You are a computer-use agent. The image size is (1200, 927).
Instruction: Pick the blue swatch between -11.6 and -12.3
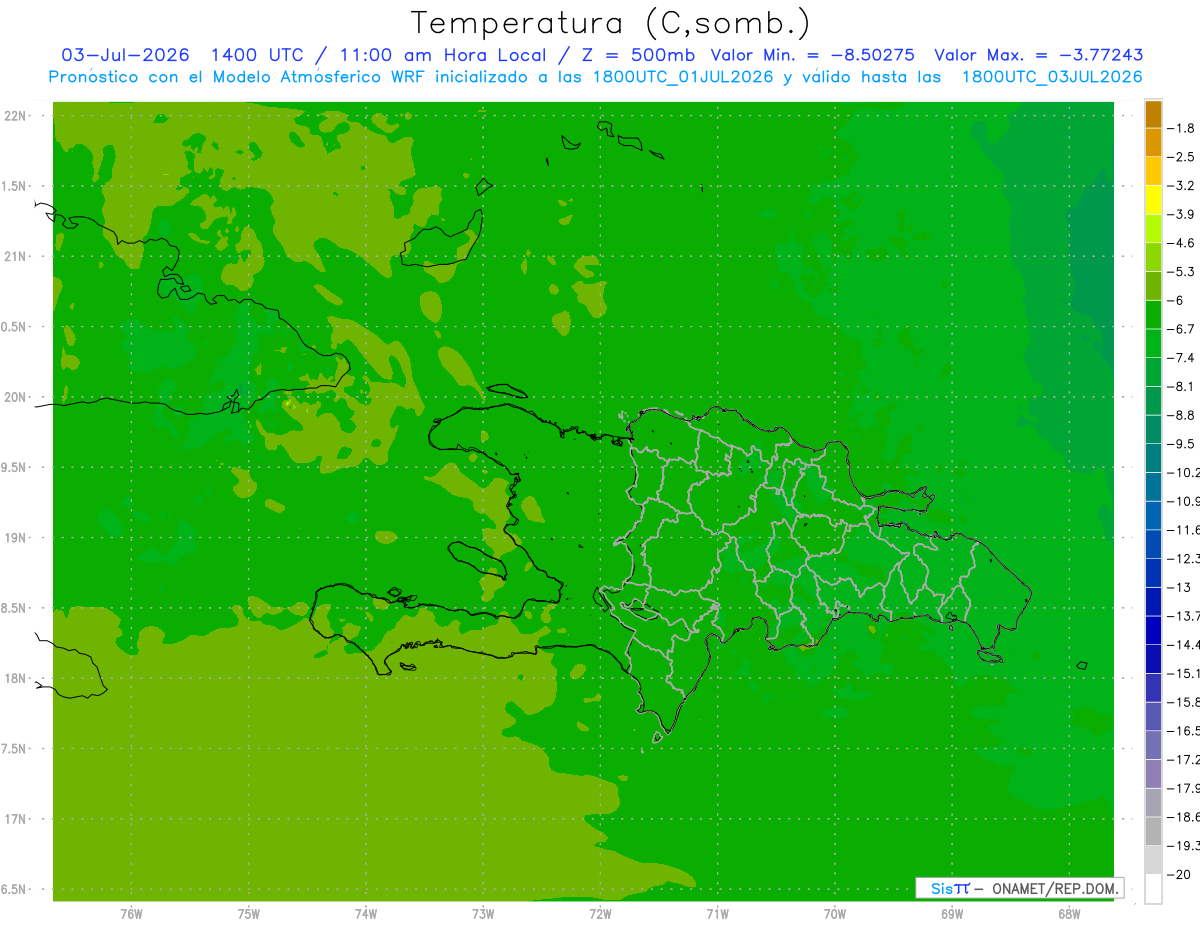1153,544
